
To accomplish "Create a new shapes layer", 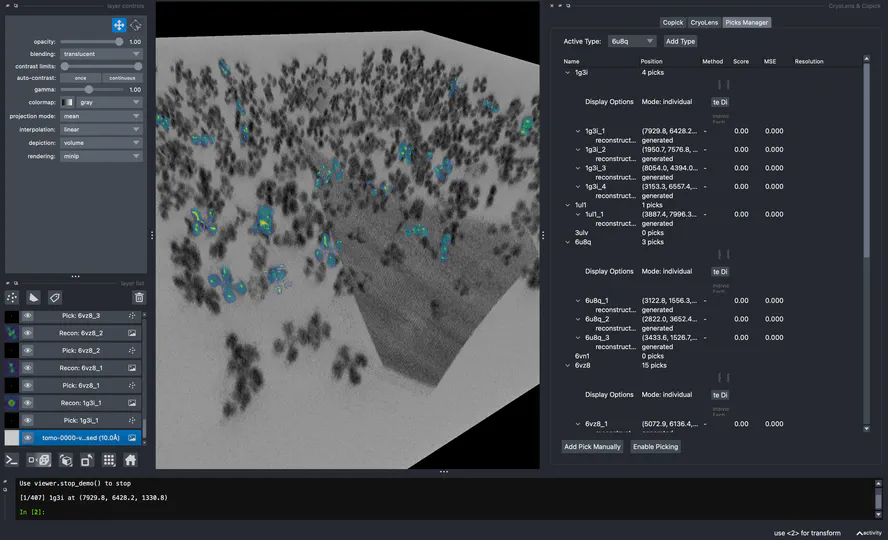I will pos(33,297).
